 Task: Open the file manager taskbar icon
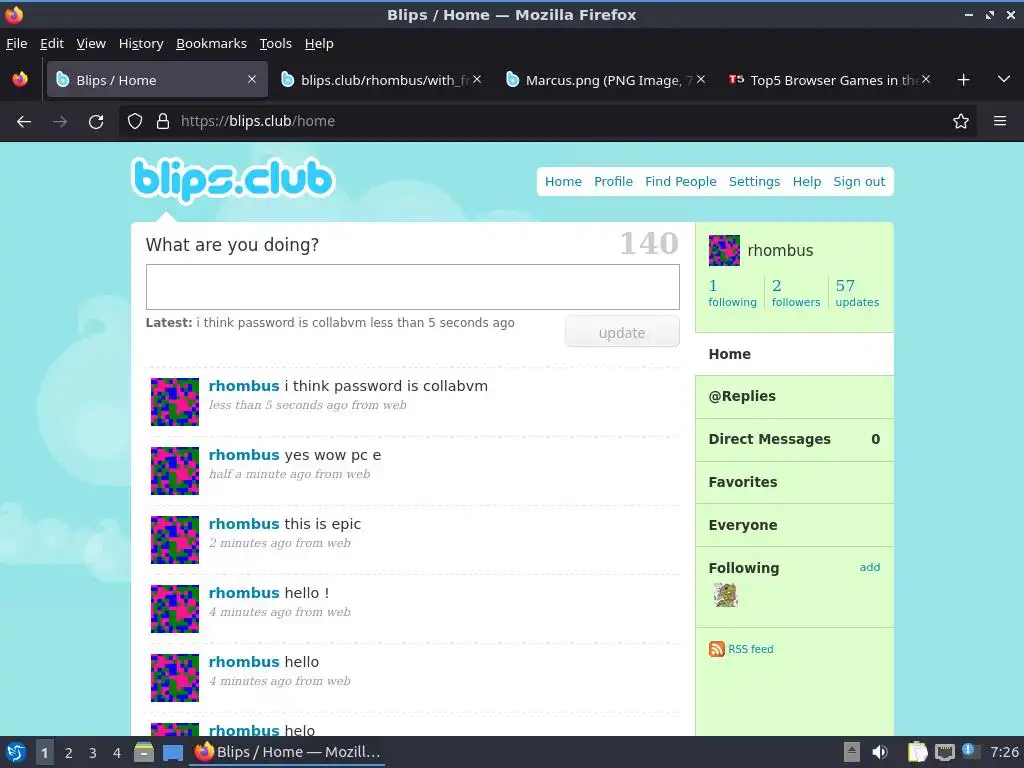[144, 752]
